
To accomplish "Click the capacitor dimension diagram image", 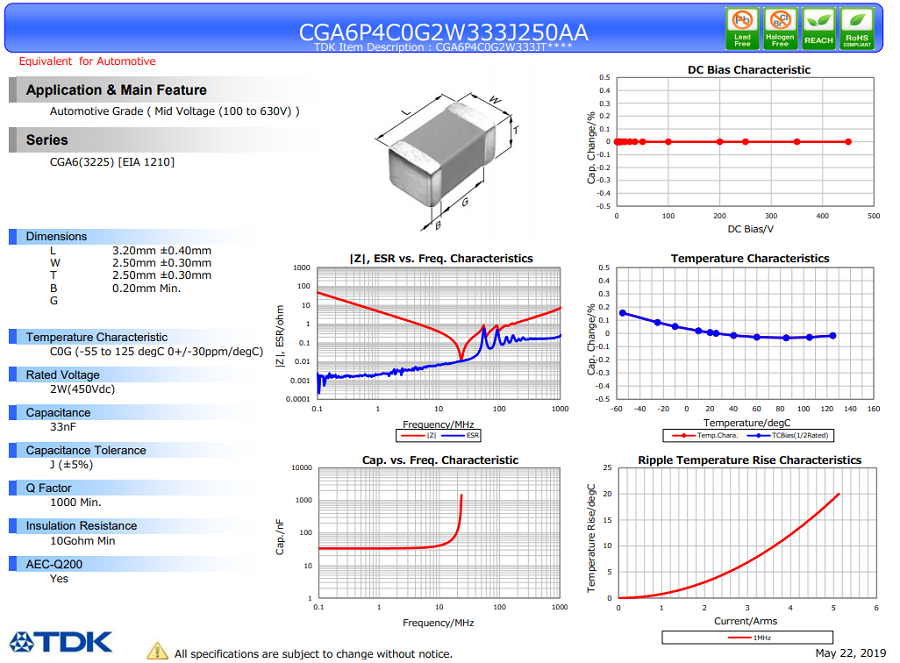I will (446, 155).
